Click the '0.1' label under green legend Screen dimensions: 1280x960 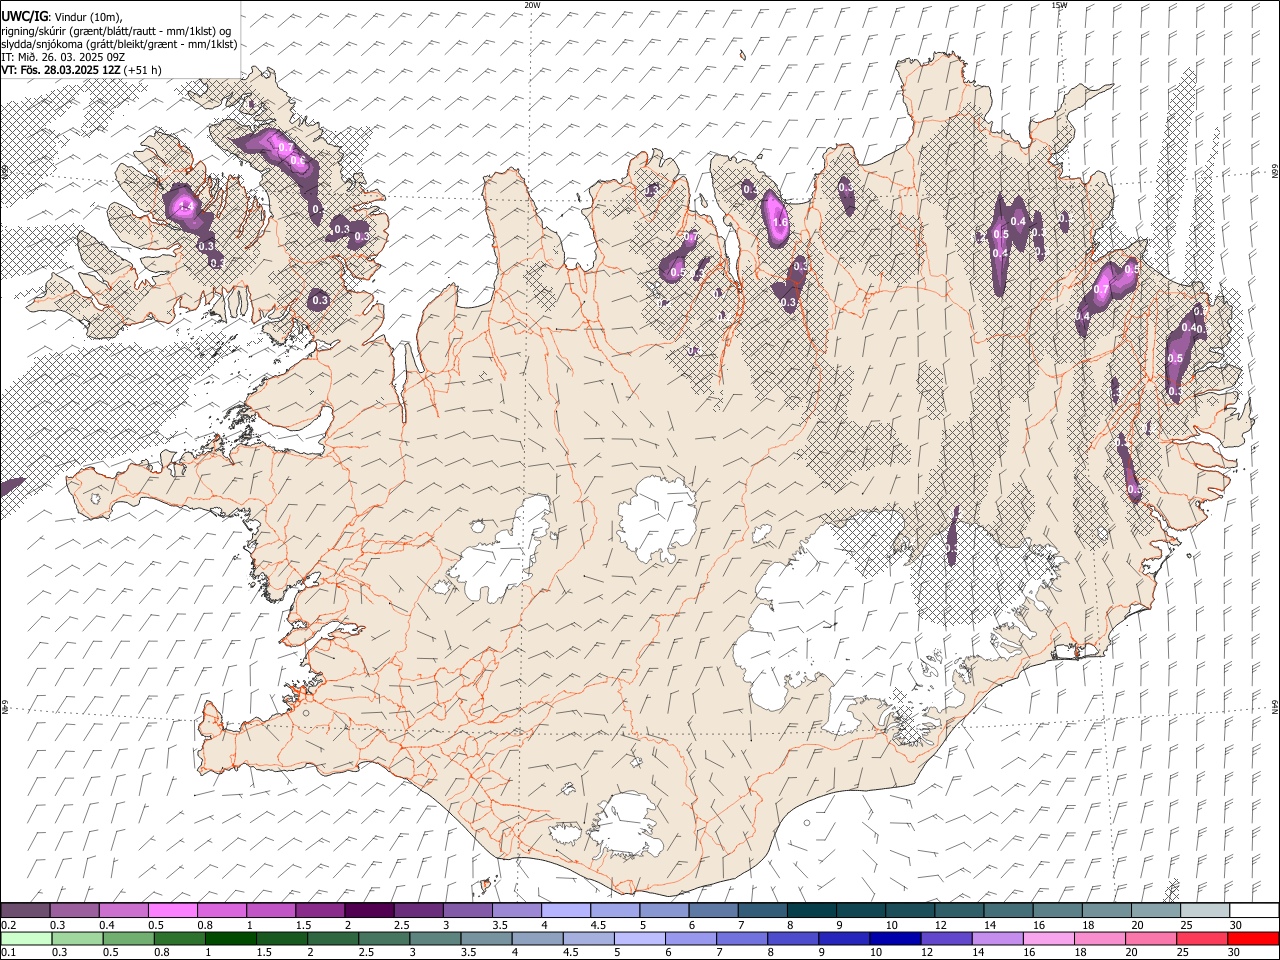pyautogui.click(x=9, y=952)
